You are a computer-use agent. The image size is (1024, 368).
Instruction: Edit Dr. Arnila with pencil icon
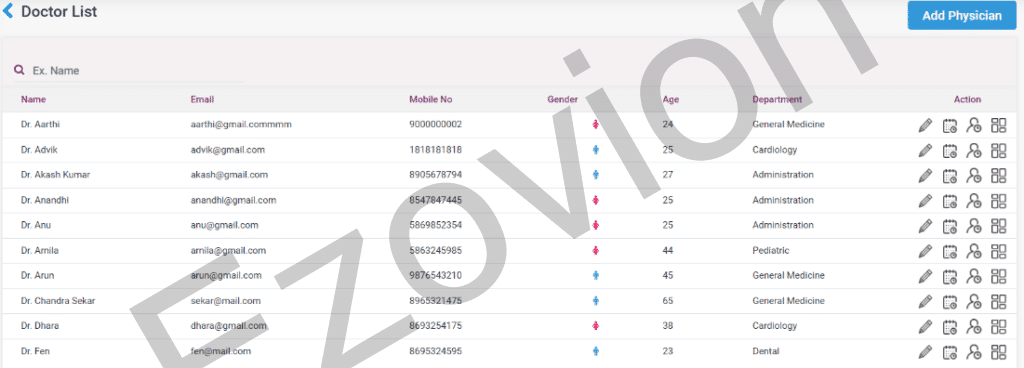(x=925, y=251)
